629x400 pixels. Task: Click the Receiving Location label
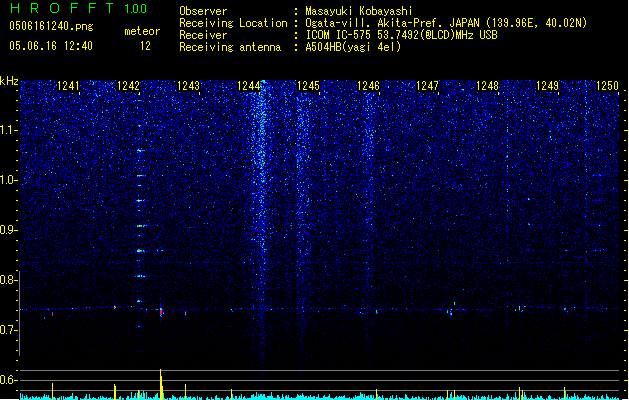click(233, 23)
